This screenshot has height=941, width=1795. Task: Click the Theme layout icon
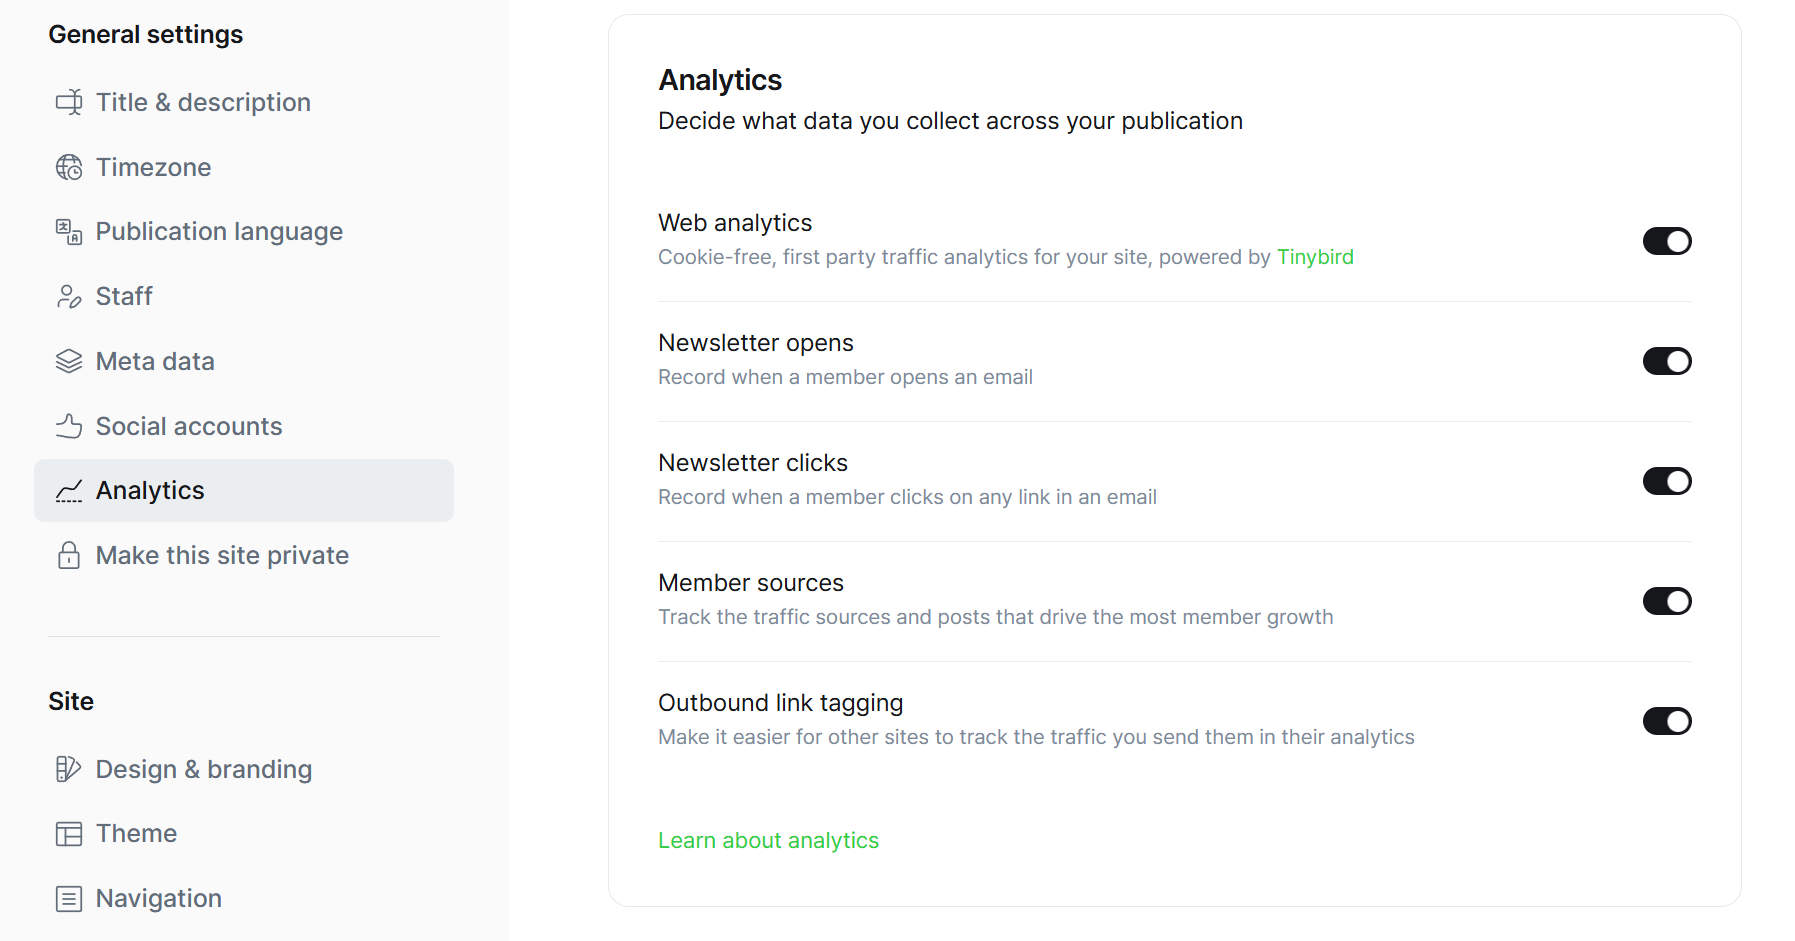point(69,834)
